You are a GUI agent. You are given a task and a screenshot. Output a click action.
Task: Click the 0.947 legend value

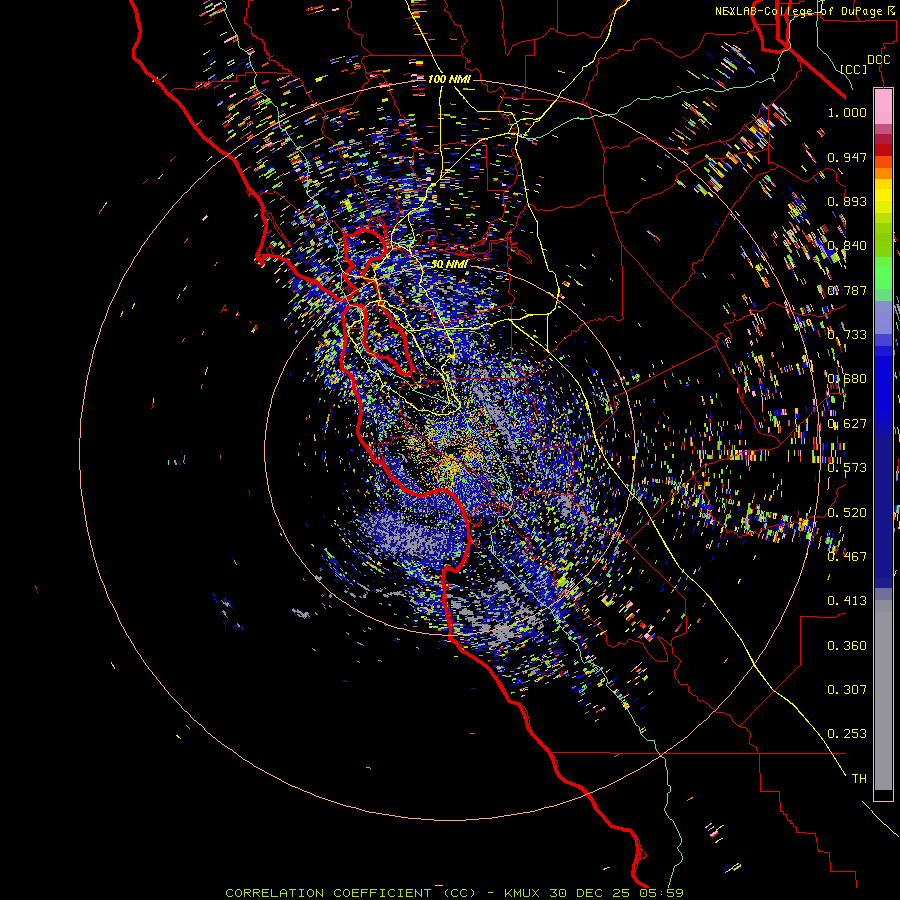pyautogui.click(x=847, y=157)
